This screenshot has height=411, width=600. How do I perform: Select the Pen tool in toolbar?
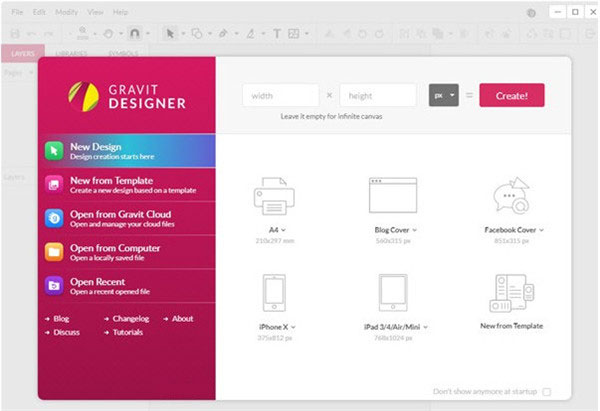point(223,34)
